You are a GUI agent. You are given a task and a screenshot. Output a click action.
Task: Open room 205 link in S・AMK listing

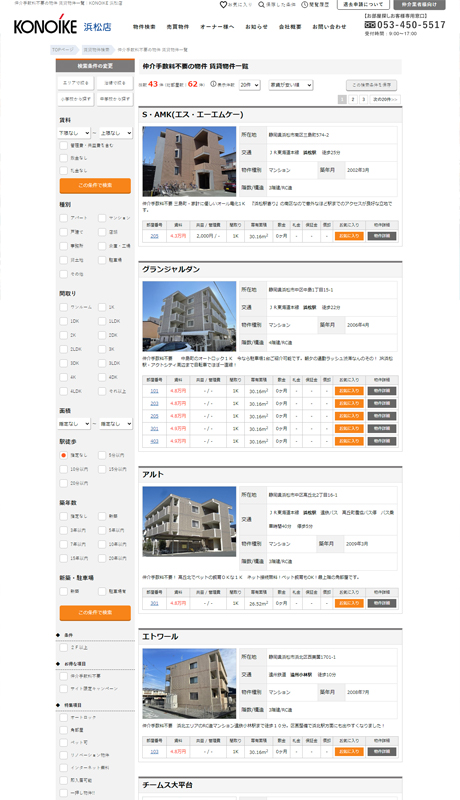[x=155, y=236]
